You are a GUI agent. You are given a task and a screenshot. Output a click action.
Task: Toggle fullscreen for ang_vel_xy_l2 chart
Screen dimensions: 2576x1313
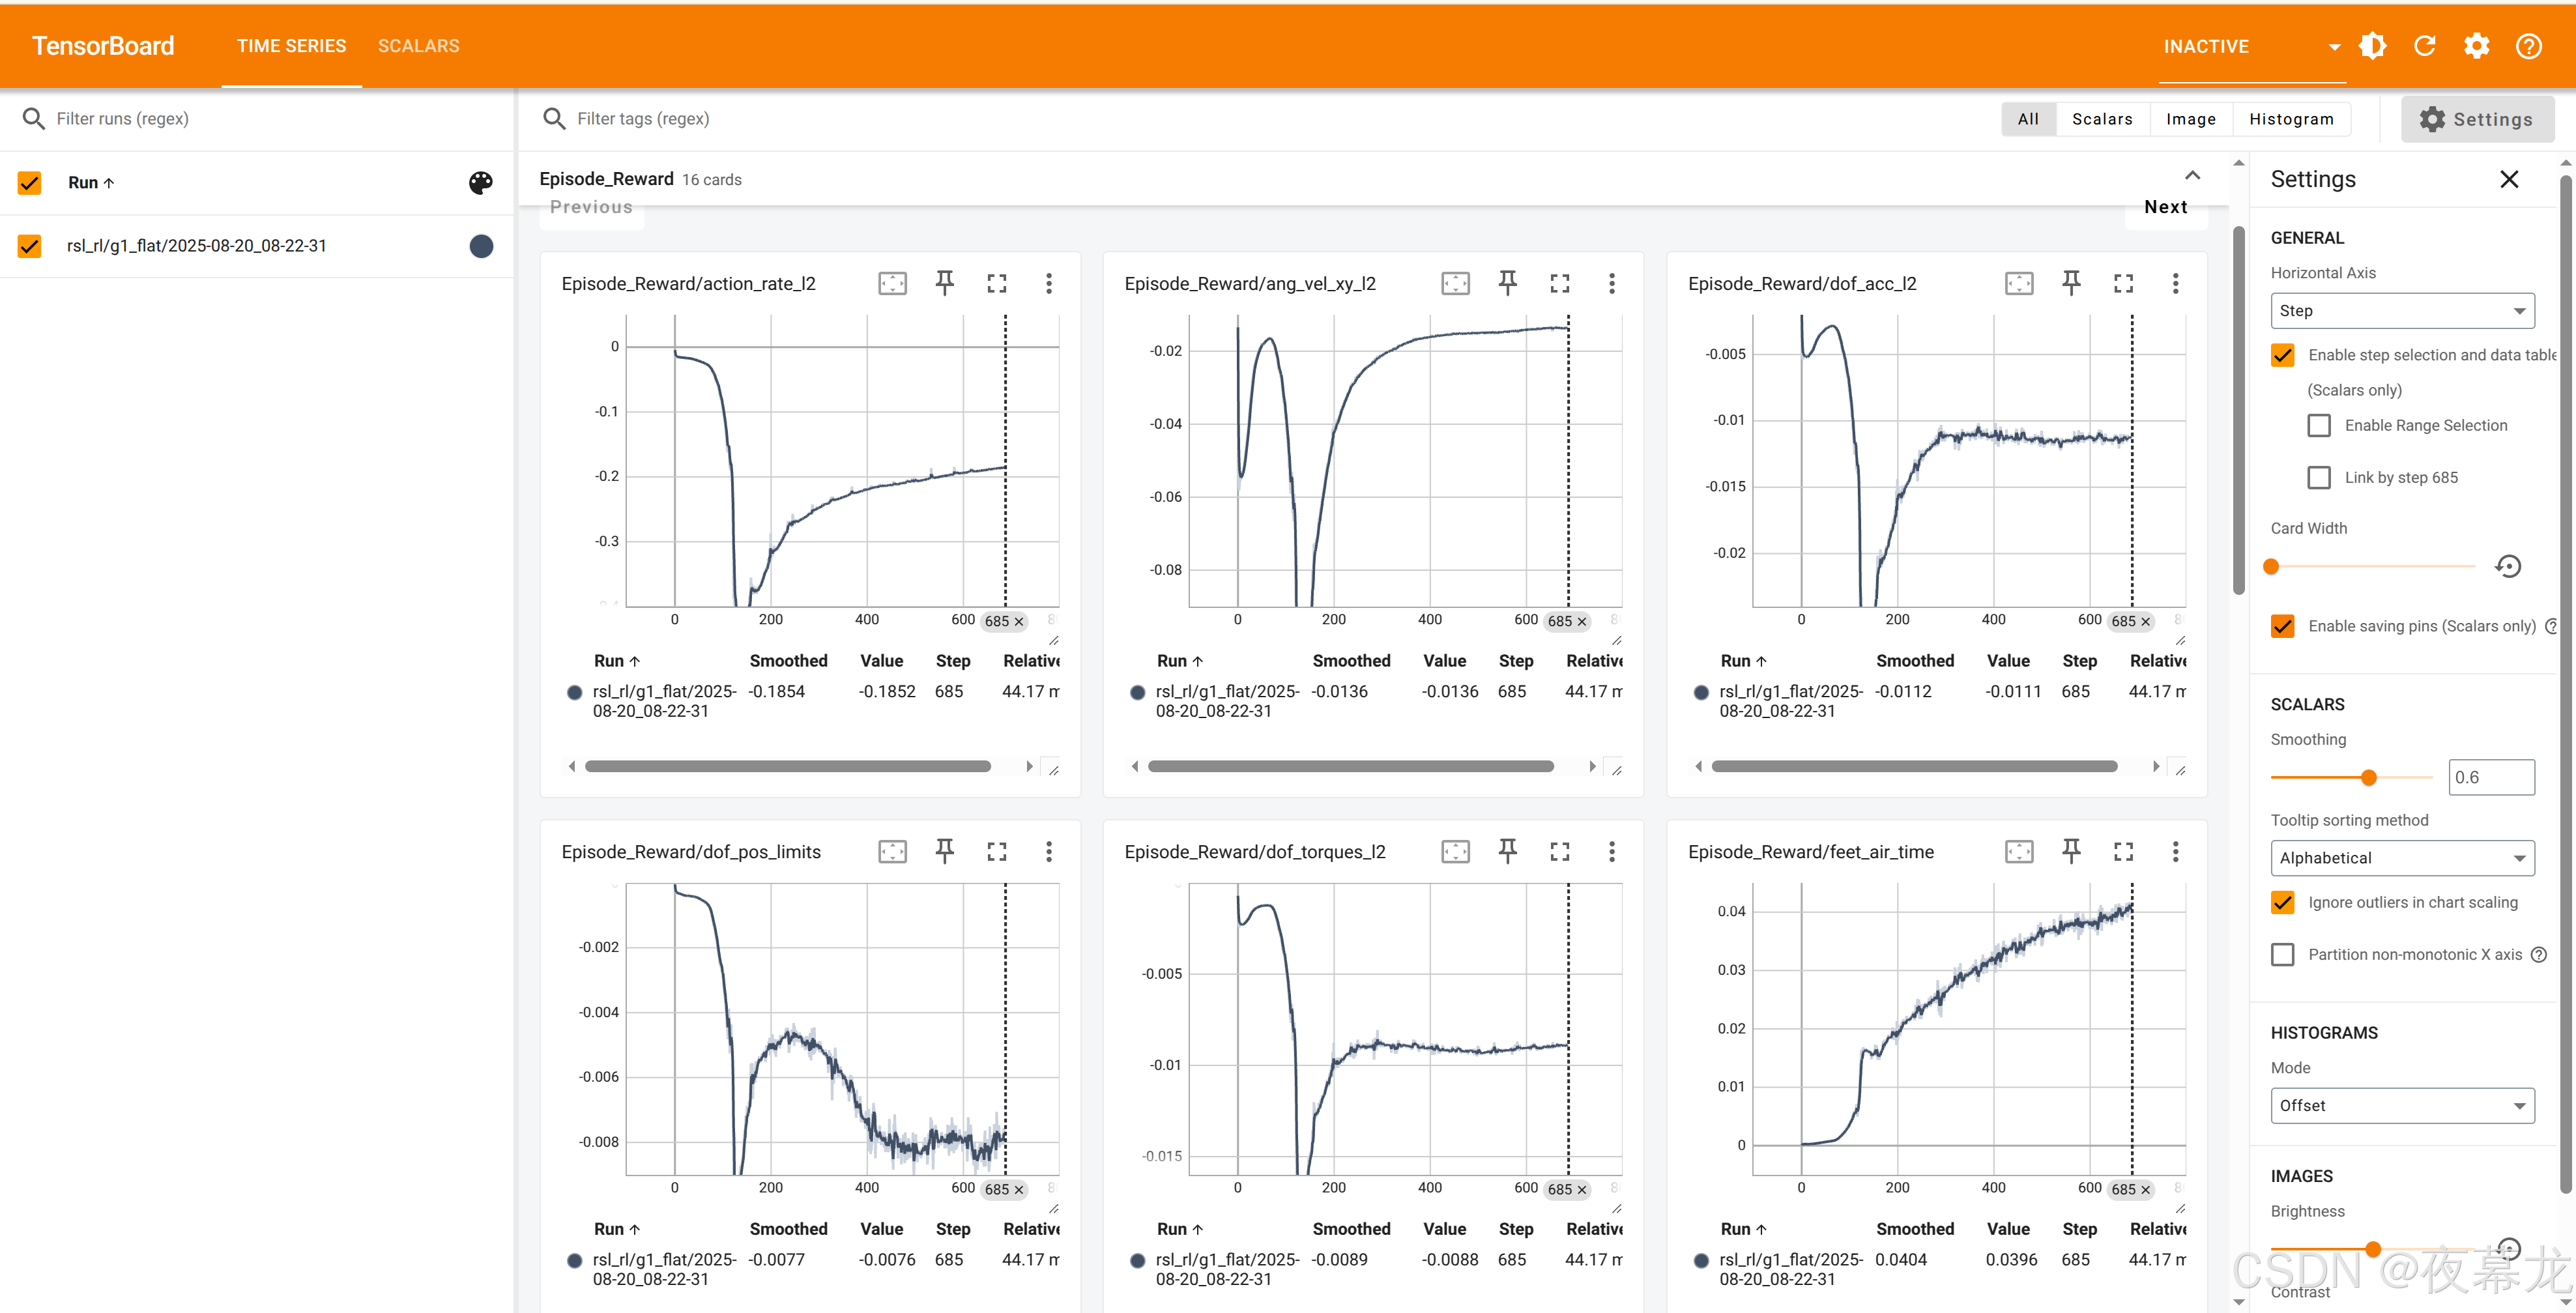pyautogui.click(x=1559, y=283)
